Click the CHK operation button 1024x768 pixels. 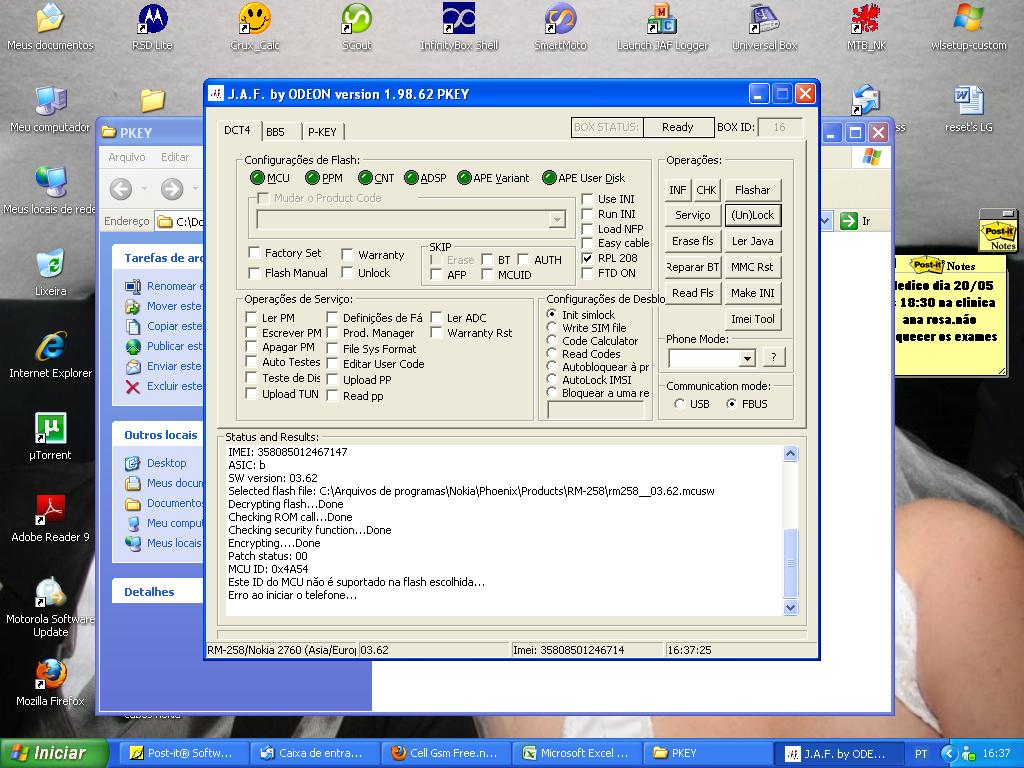point(707,190)
